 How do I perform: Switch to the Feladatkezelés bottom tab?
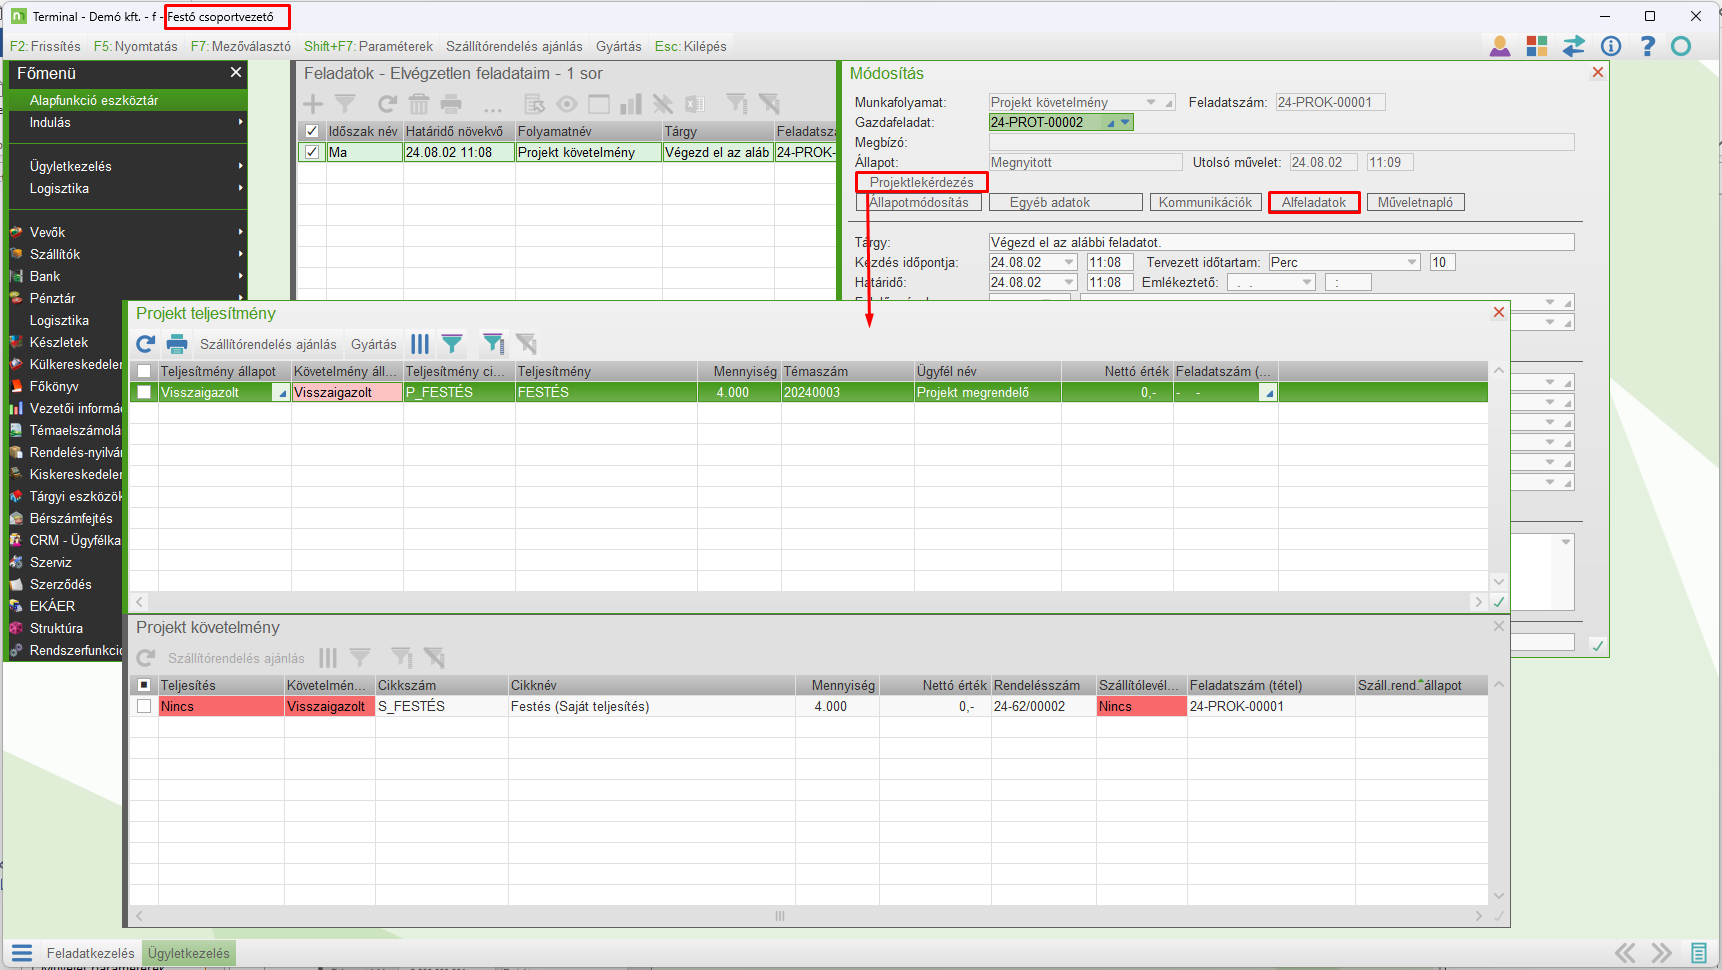click(x=90, y=953)
